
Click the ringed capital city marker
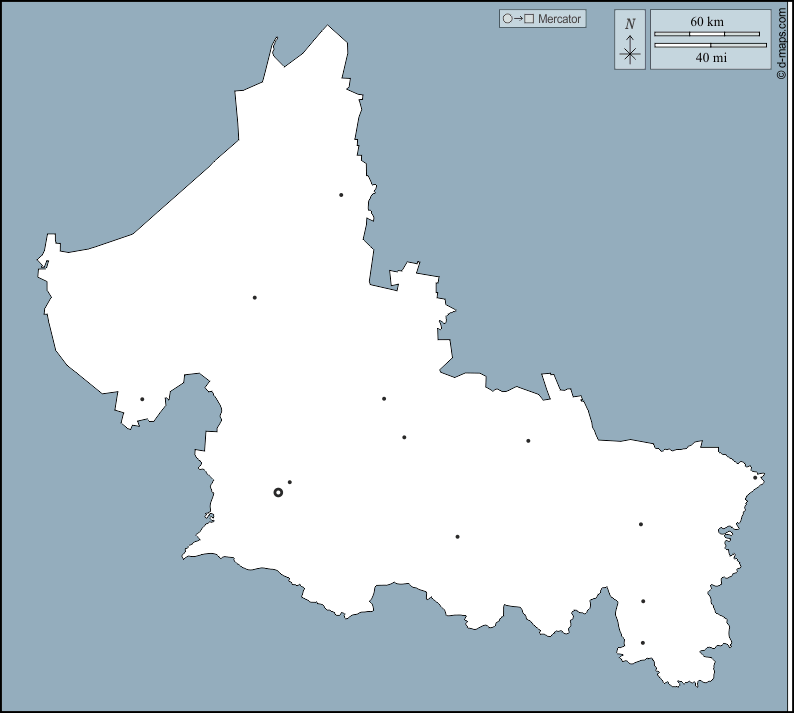(x=278, y=492)
